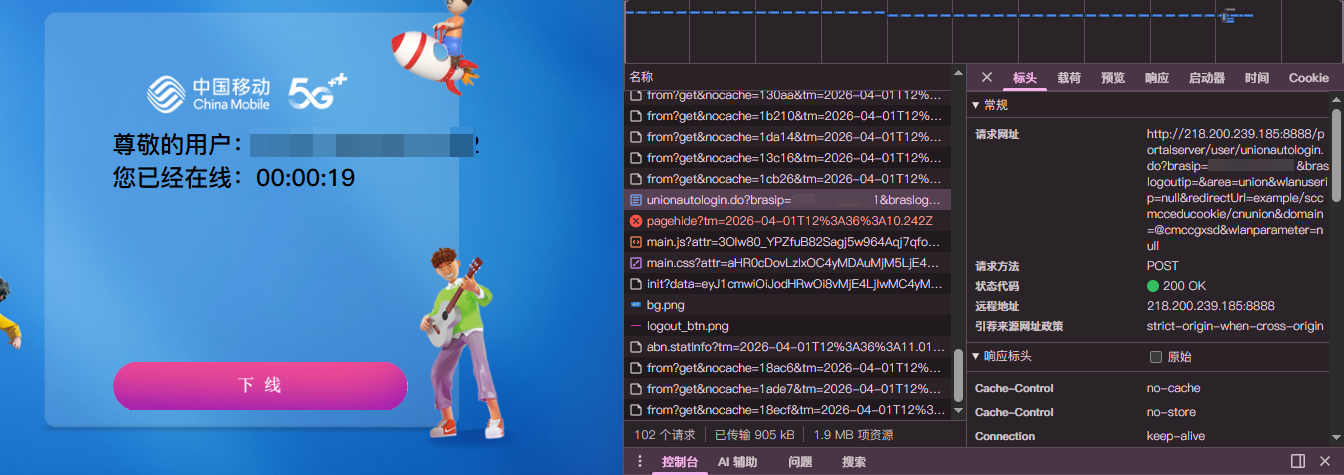
Task: Open the 时间 tab
Action: [x=1257, y=78]
